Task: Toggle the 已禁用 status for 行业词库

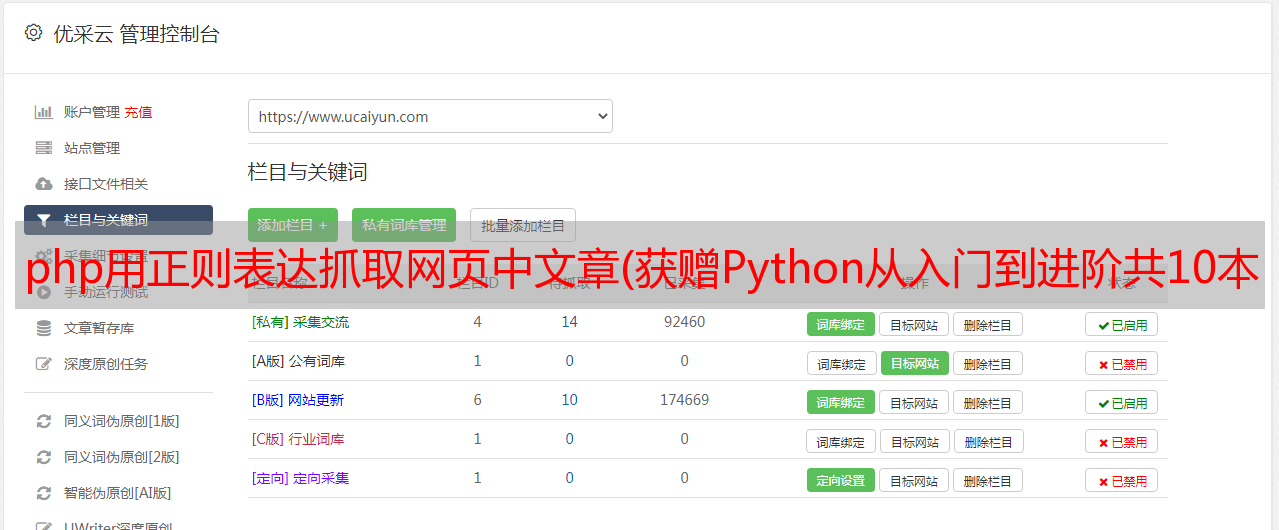Action: pos(1122,441)
